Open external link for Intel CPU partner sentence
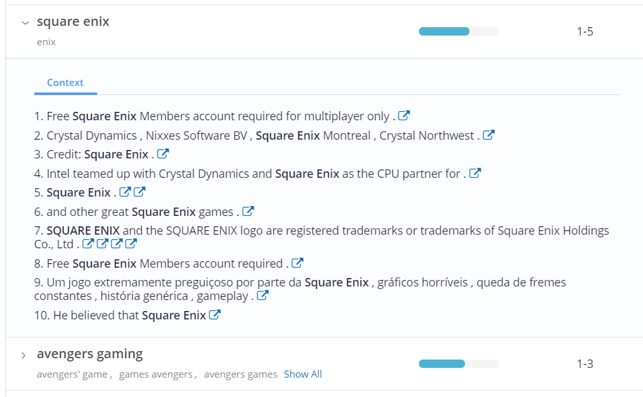Screen dimensions: 643x397 click(x=475, y=173)
